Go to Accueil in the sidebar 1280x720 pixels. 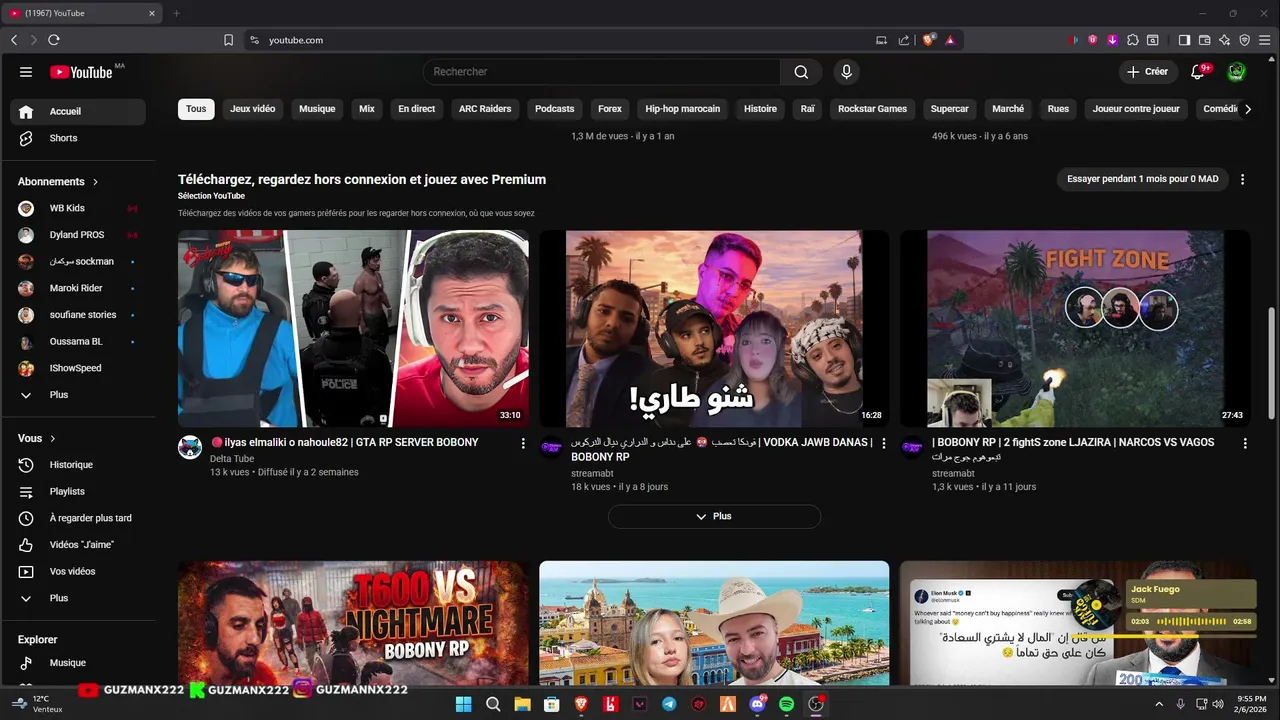78,112
